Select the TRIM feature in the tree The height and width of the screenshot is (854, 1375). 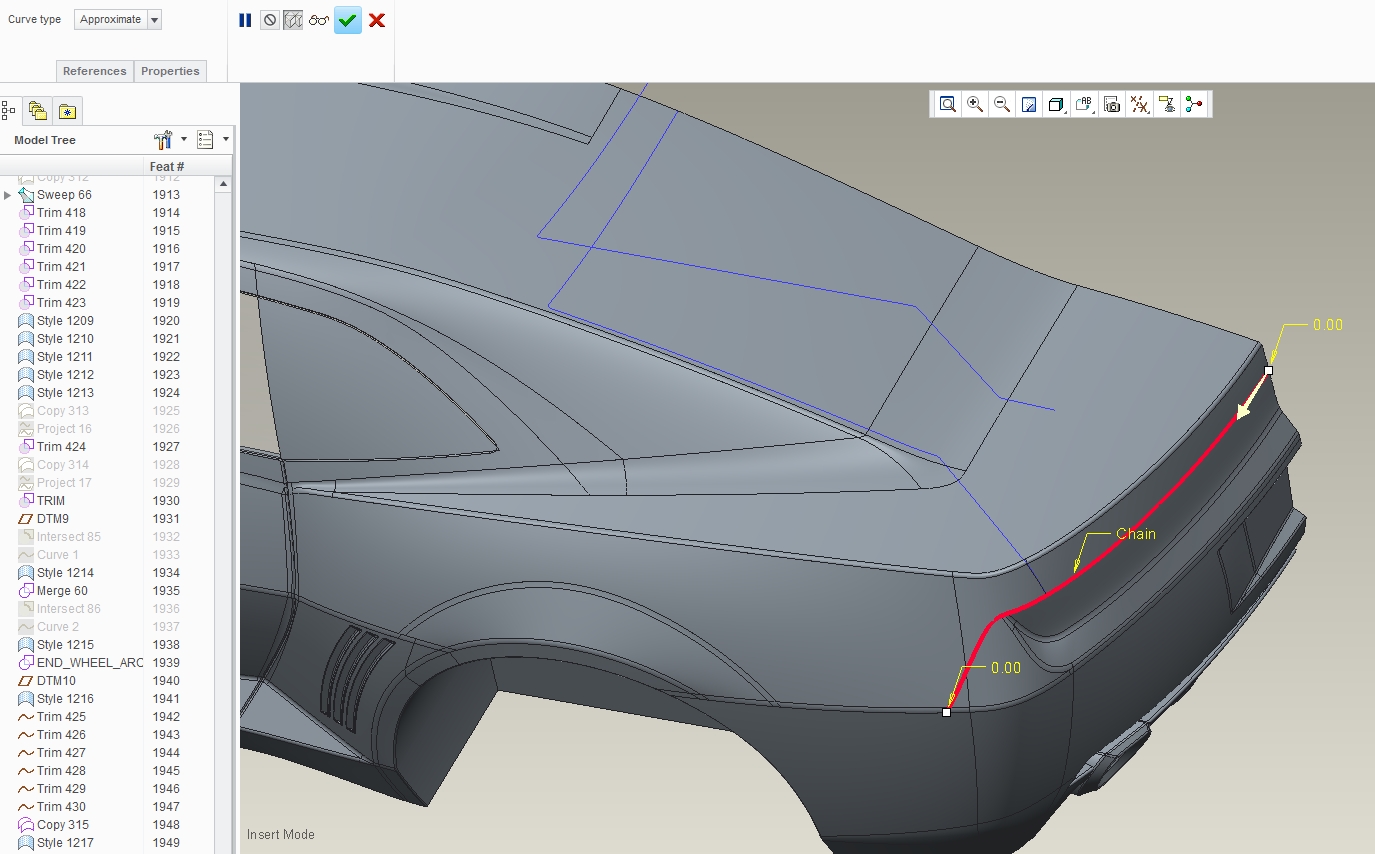51,501
